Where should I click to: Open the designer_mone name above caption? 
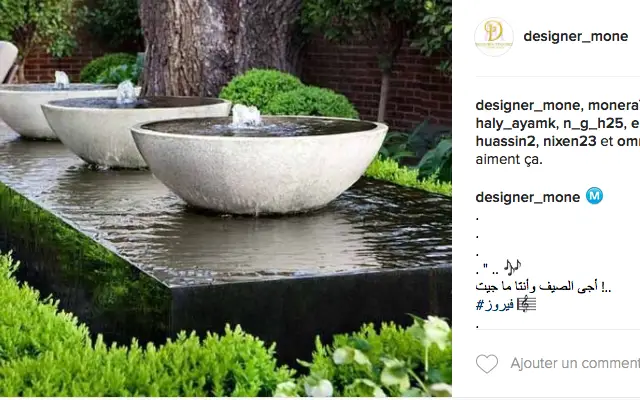[x=528, y=197]
